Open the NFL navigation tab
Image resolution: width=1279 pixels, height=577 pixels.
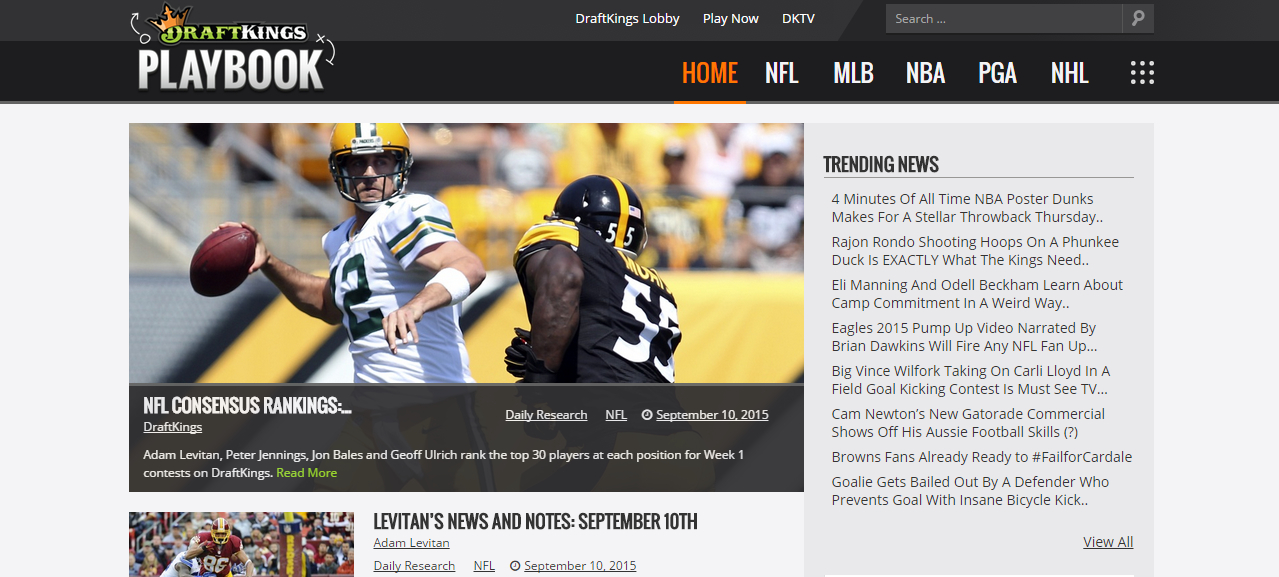[782, 73]
